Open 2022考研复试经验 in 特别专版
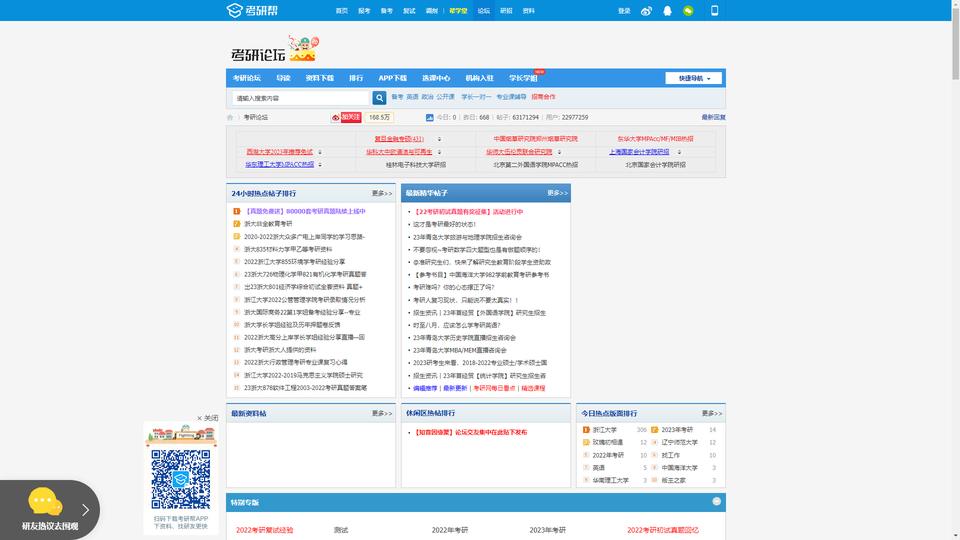960x540 pixels. pos(264,530)
